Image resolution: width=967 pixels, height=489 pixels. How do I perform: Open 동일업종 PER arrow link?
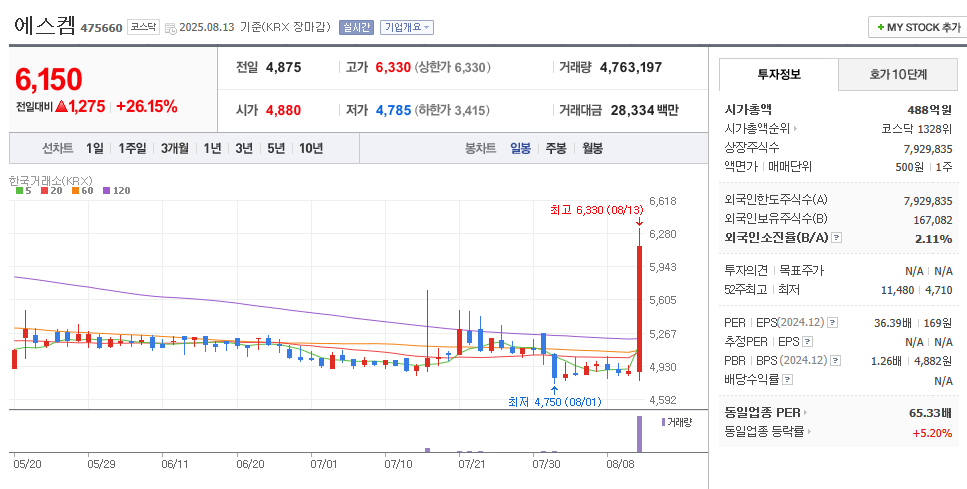pyautogui.click(x=805, y=413)
